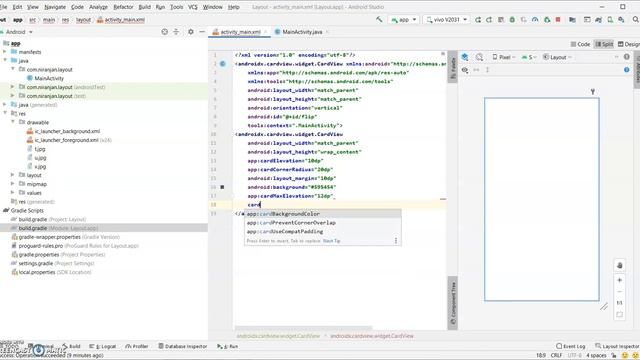Open the Navigate menu
The width and height of the screenshot is (640, 360).
tap(55, 7)
